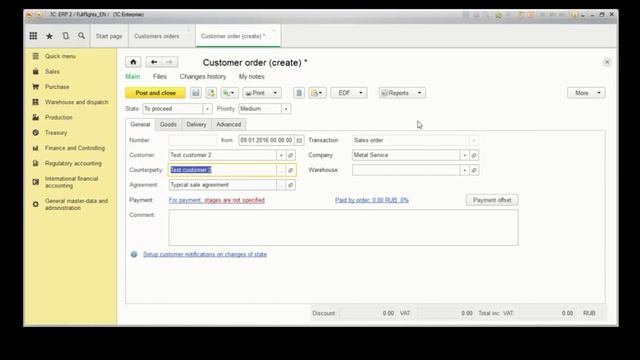Open For payment stages not specified link
Screen dimensions: 640x360
tap(217, 200)
